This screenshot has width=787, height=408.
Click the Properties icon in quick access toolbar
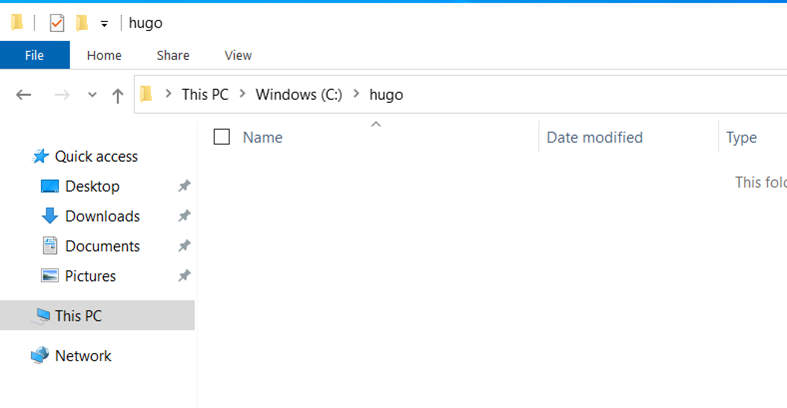pyautogui.click(x=57, y=23)
